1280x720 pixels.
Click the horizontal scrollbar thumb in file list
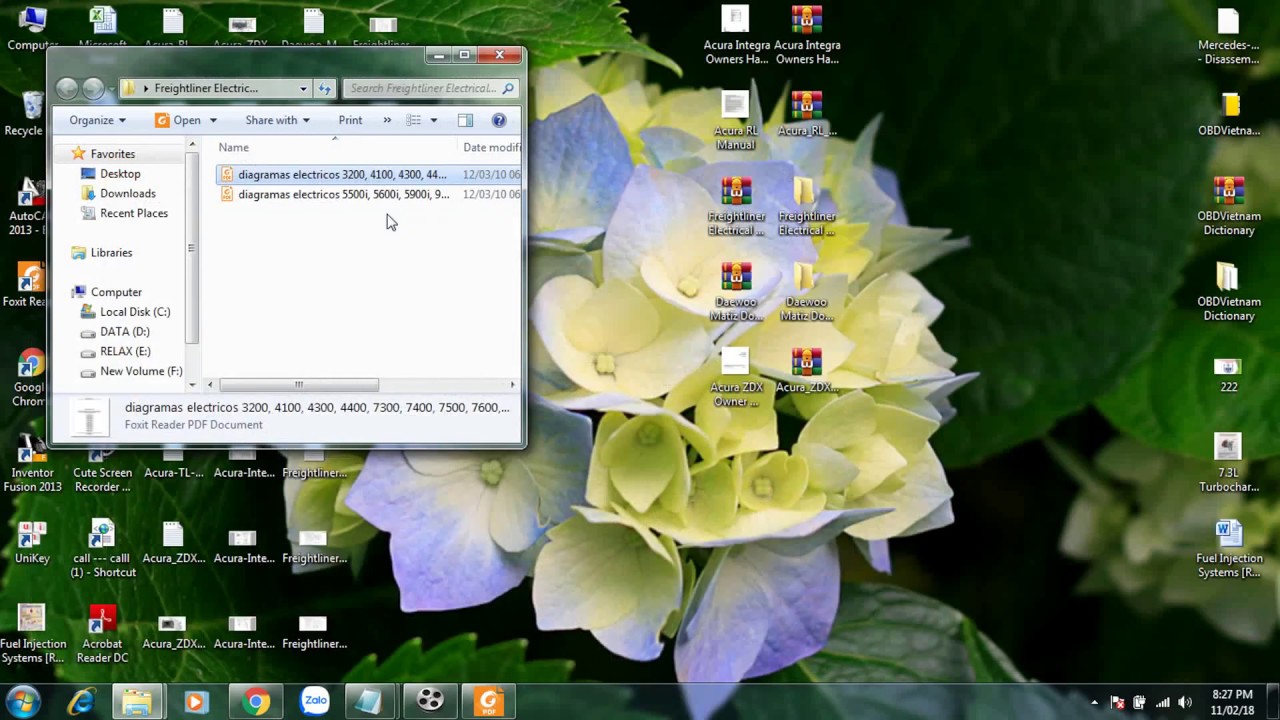[299, 385]
